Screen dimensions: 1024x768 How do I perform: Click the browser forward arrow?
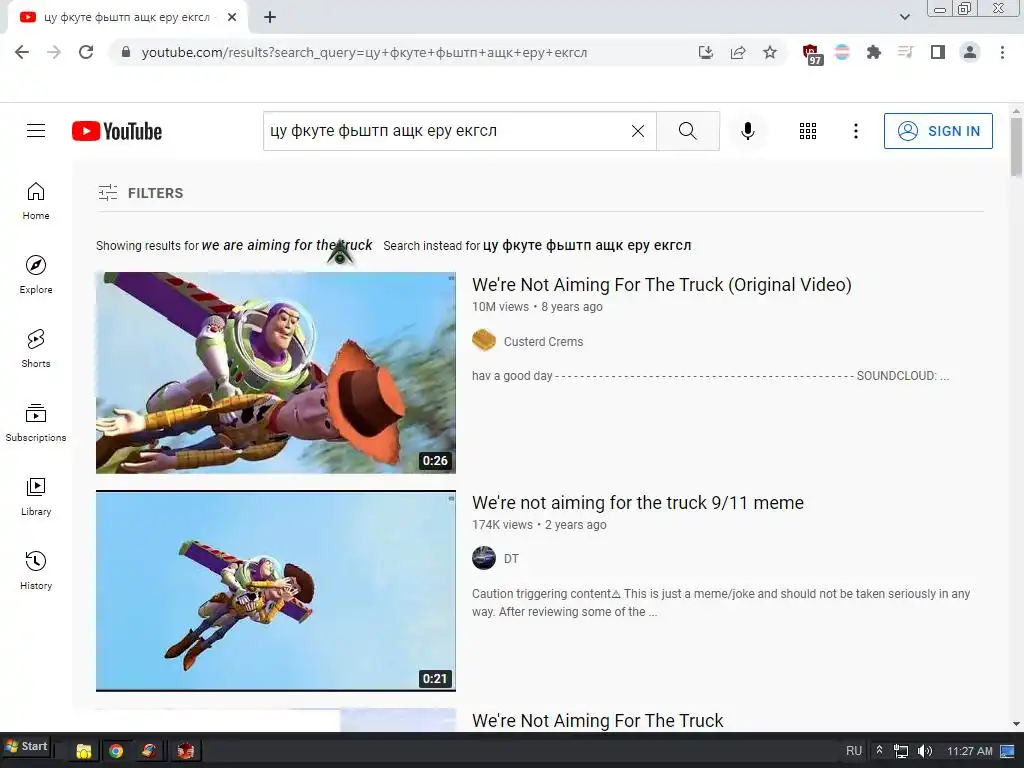[x=54, y=52]
